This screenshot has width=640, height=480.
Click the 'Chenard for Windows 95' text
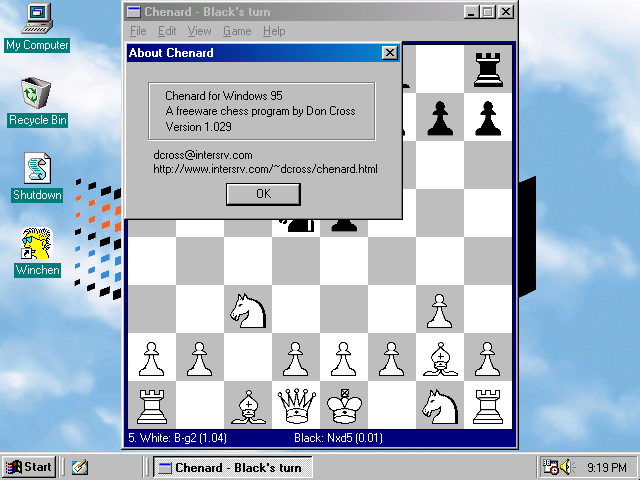click(224, 96)
